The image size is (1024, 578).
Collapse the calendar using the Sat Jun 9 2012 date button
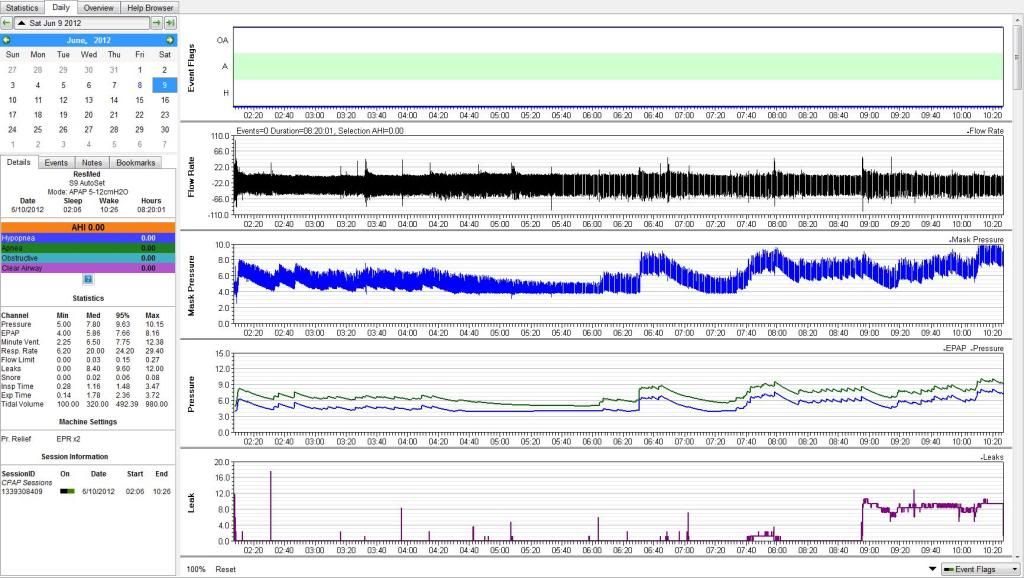(82, 22)
